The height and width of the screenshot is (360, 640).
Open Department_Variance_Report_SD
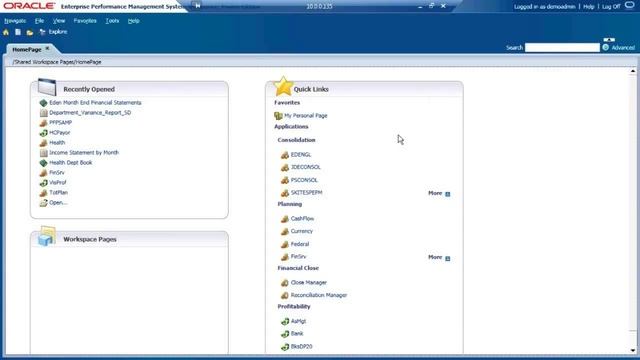90,113
